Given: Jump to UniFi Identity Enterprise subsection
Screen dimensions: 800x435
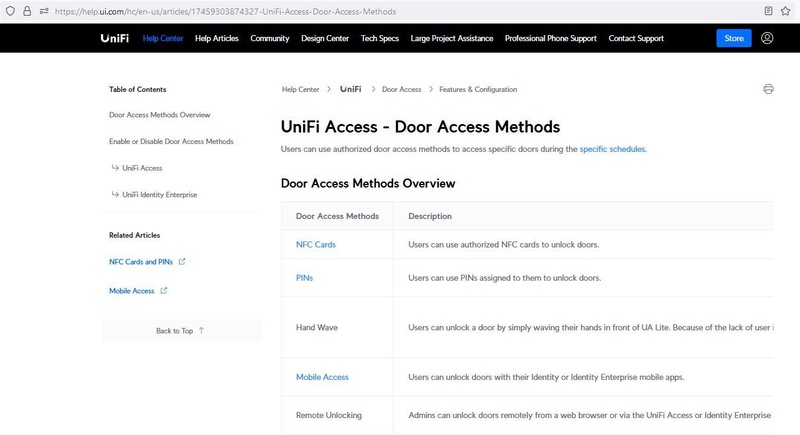Looking at the screenshot, I should click(159, 194).
